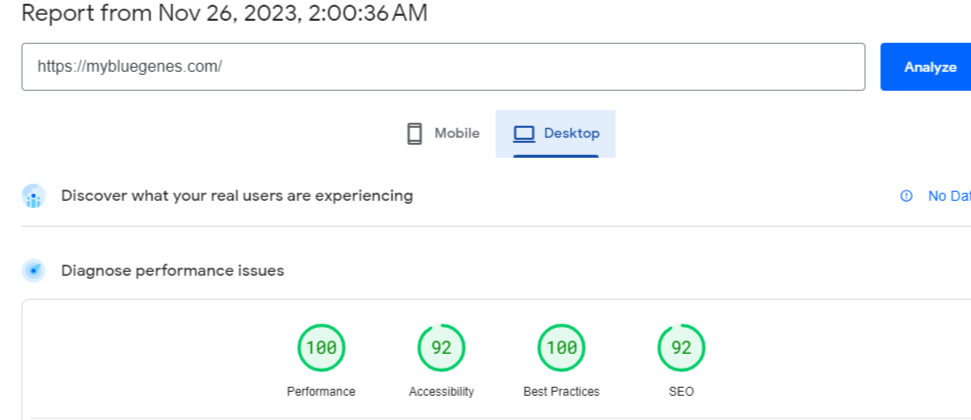Jump to the Accessibility category label
Screen dimensions: 971x420
pos(441,392)
